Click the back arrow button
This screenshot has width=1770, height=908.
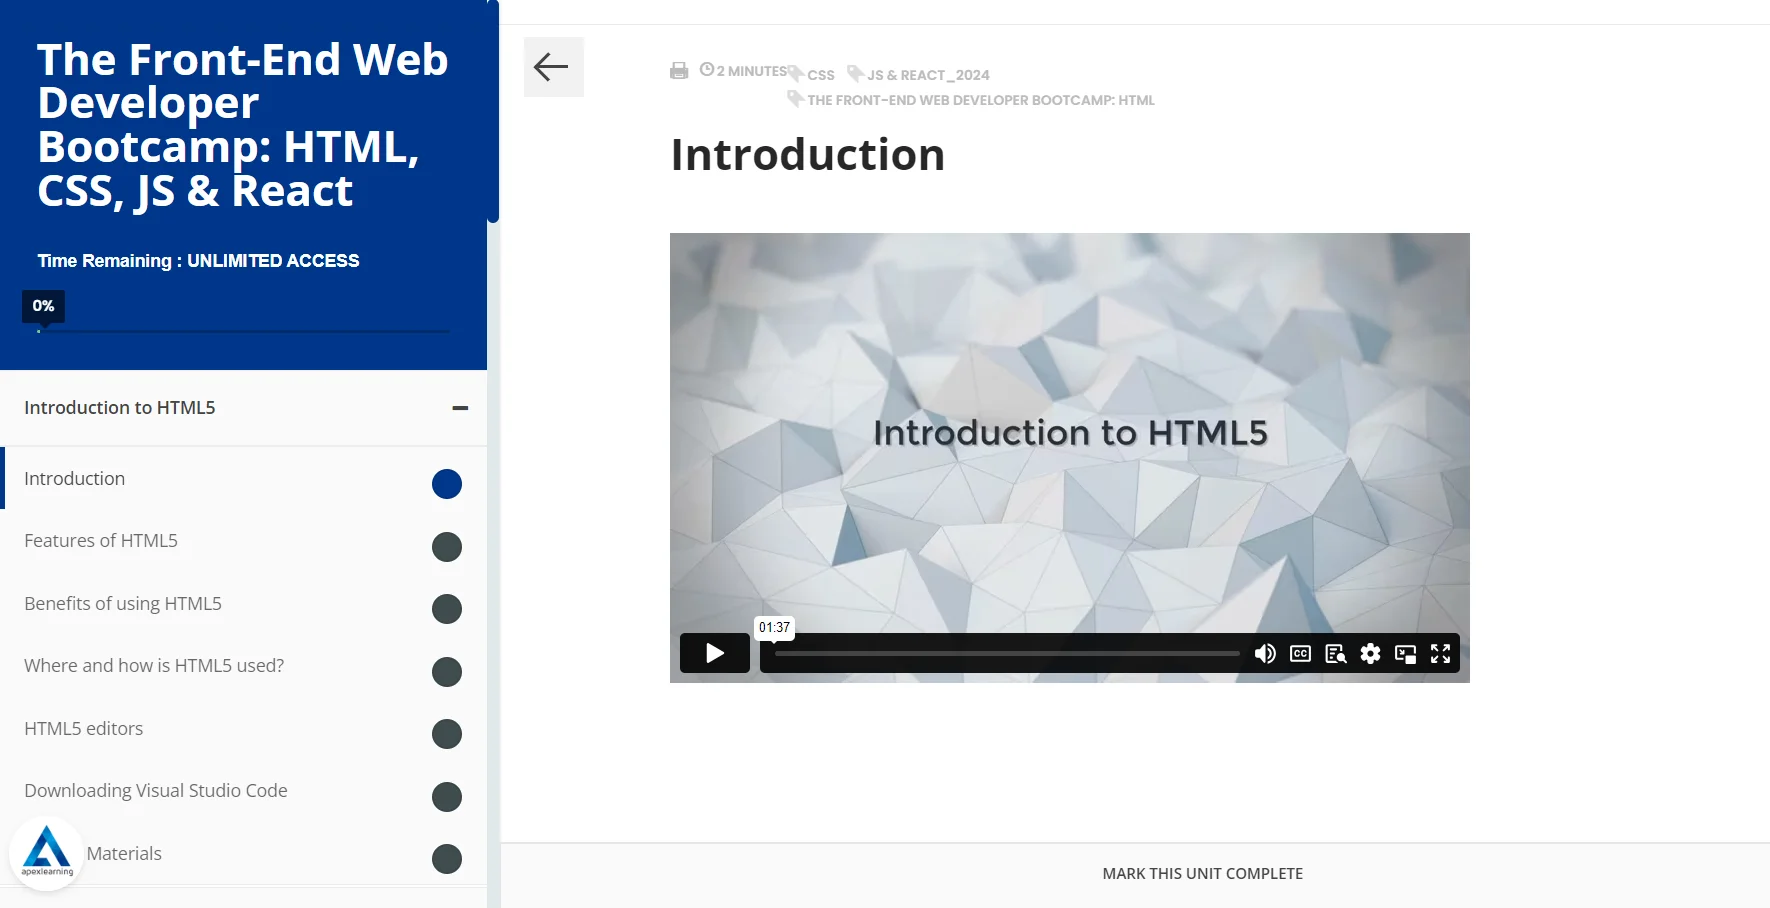pyautogui.click(x=553, y=67)
